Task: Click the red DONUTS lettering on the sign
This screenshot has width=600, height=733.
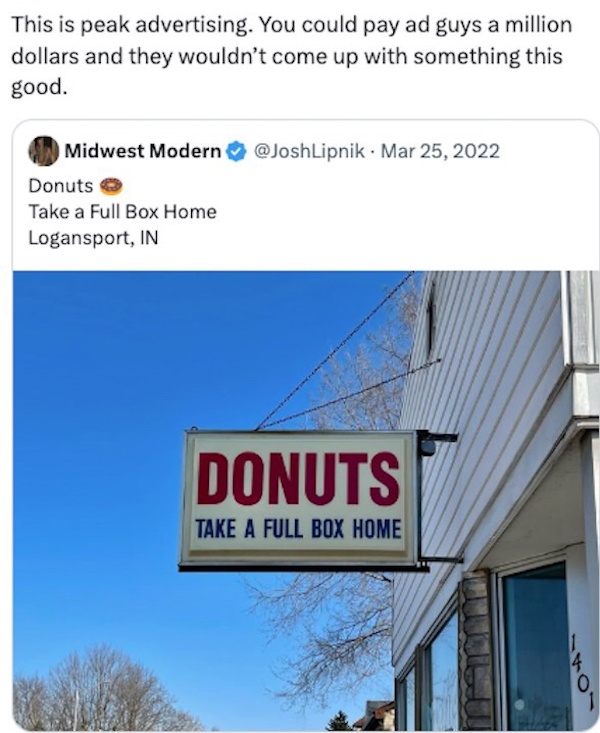Action: tap(297, 478)
